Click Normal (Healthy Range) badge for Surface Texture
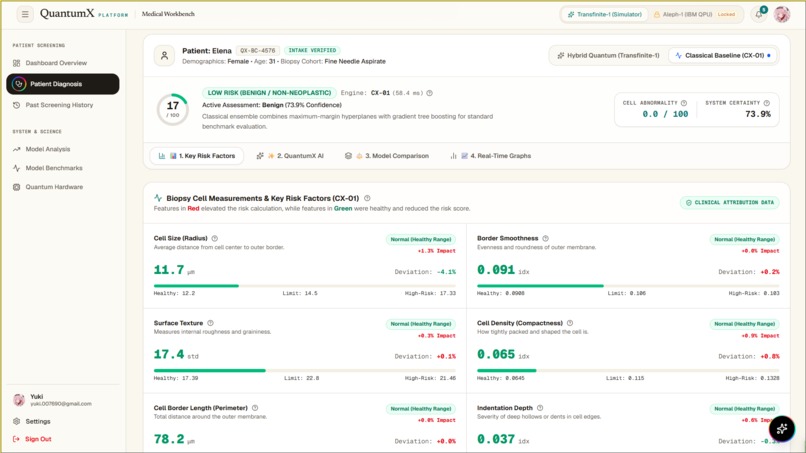This screenshot has height=453, width=806. click(420, 324)
